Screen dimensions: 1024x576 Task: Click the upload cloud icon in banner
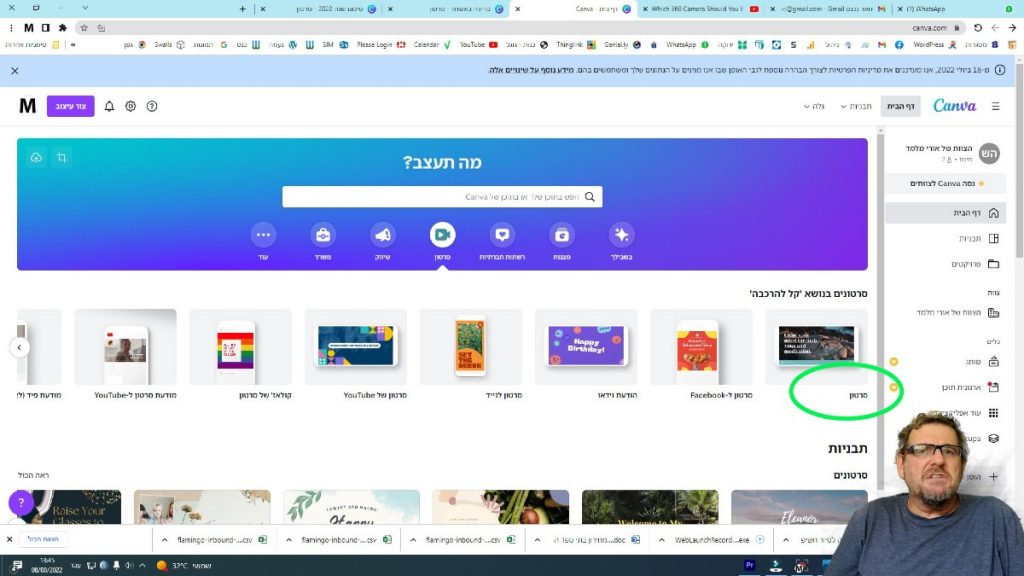pos(36,157)
